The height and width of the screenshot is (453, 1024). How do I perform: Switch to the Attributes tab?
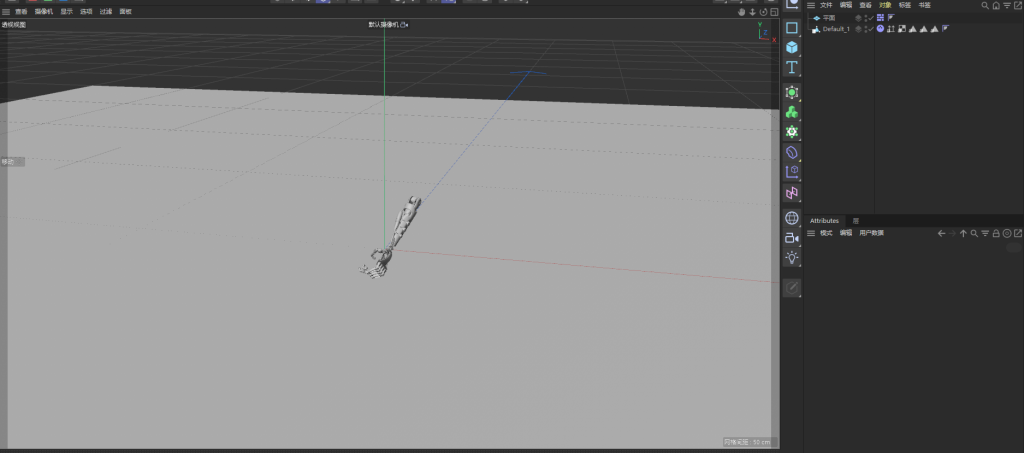click(x=825, y=220)
